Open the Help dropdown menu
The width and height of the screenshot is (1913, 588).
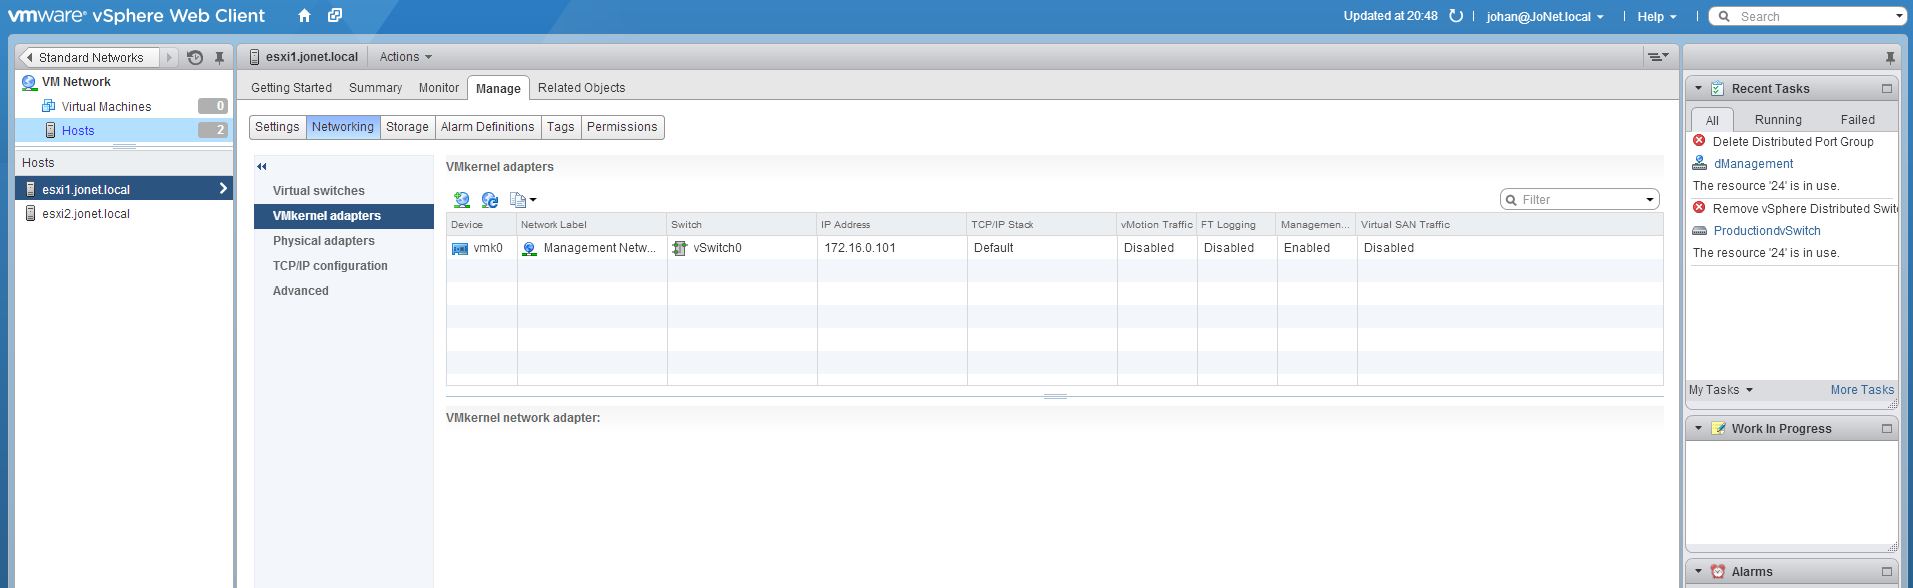click(x=1657, y=17)
